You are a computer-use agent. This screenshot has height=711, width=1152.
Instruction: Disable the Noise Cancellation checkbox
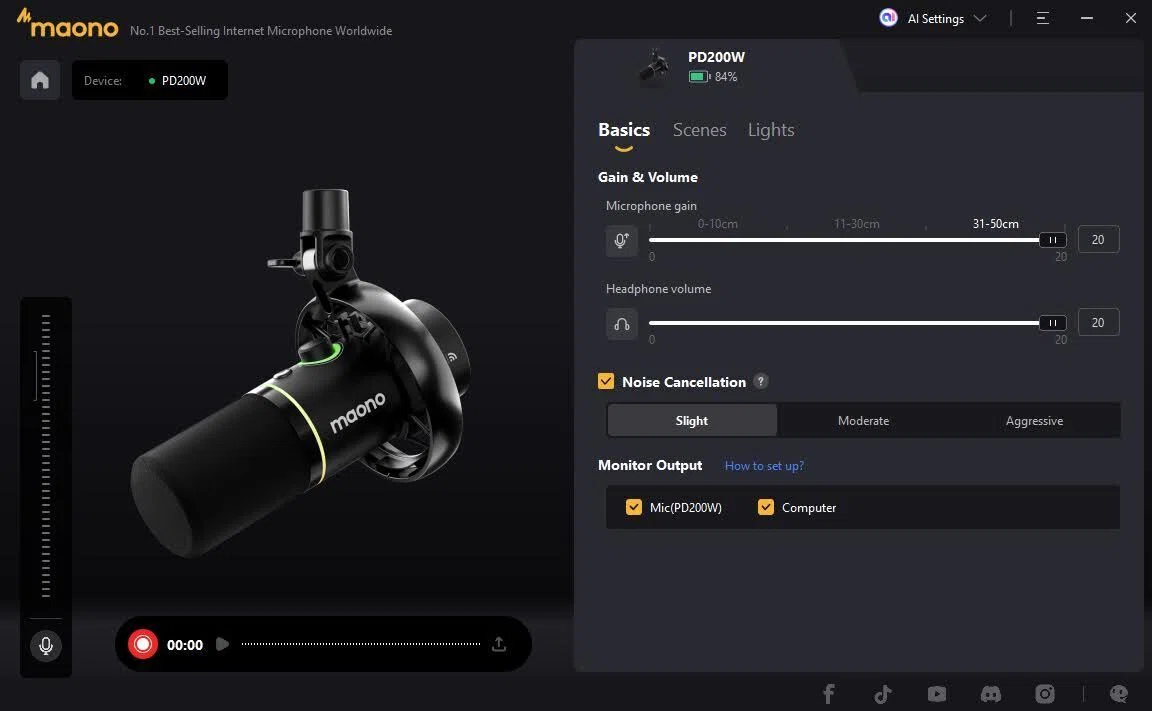[x=606, y=381]
